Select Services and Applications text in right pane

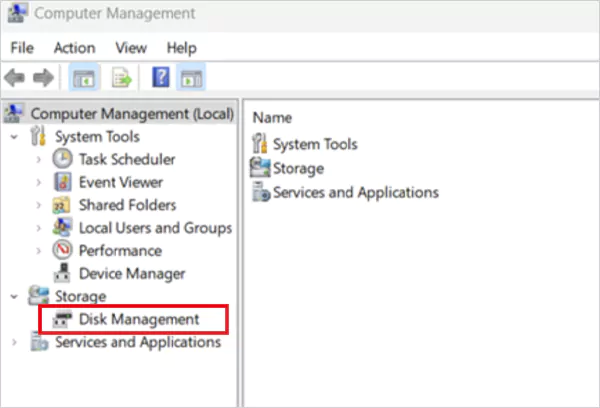[355, 193]
